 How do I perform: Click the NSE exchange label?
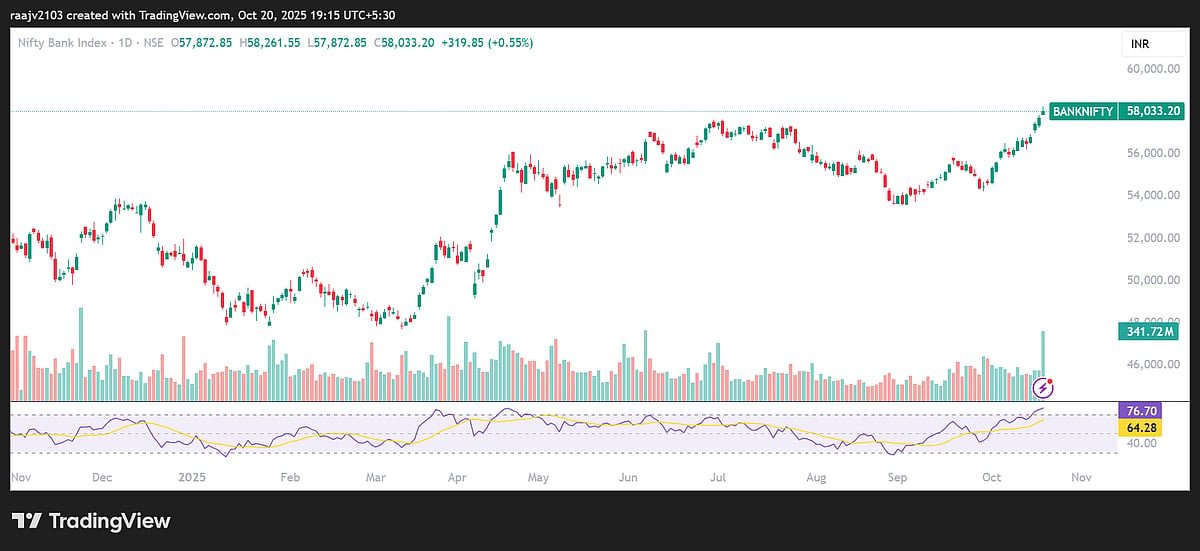[154, 43]
